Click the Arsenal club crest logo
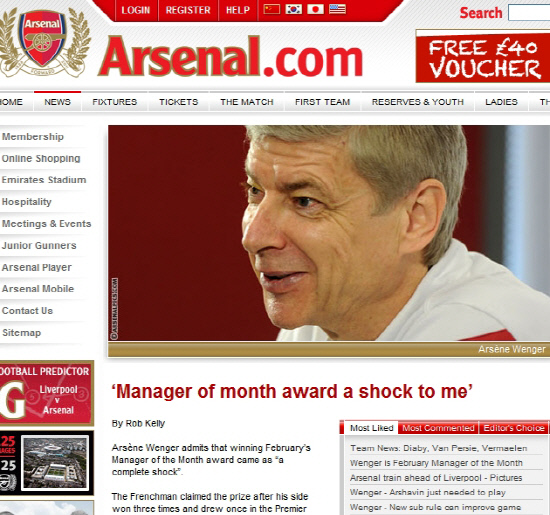The width and height of the screenshot is (550, 515). pos(43,42)
